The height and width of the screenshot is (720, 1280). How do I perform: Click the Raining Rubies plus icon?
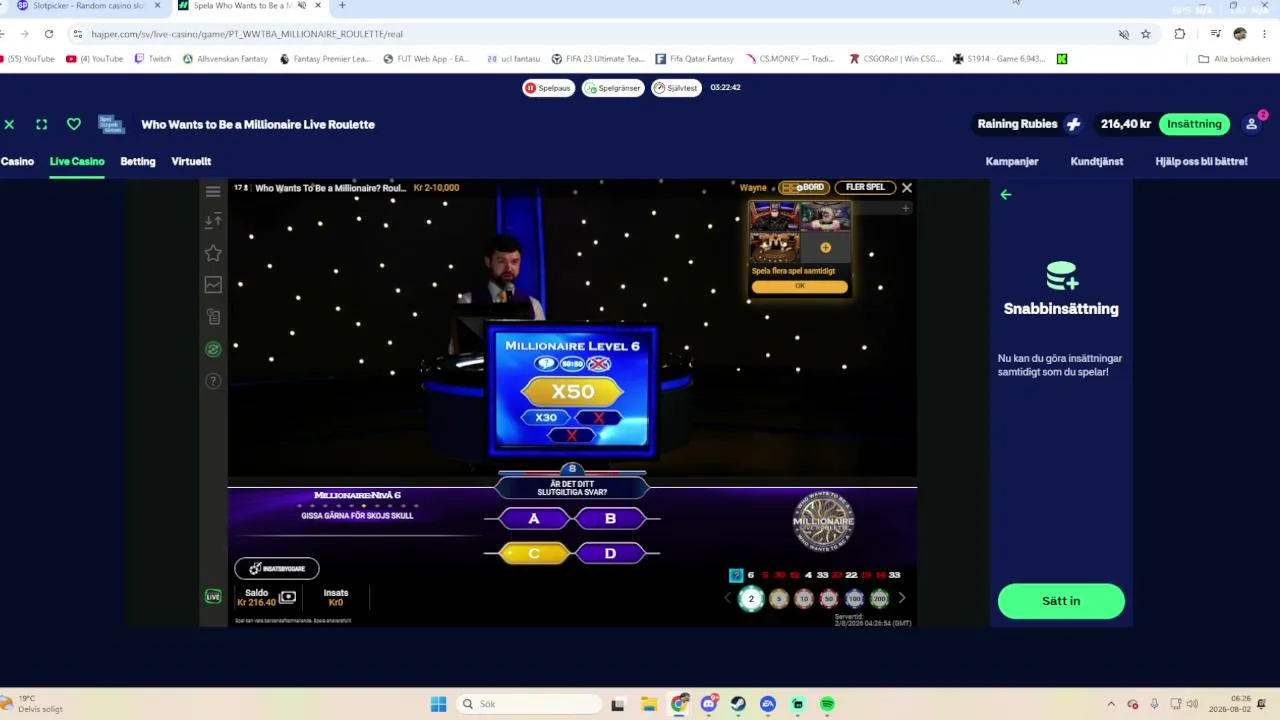pos(1073,124)
